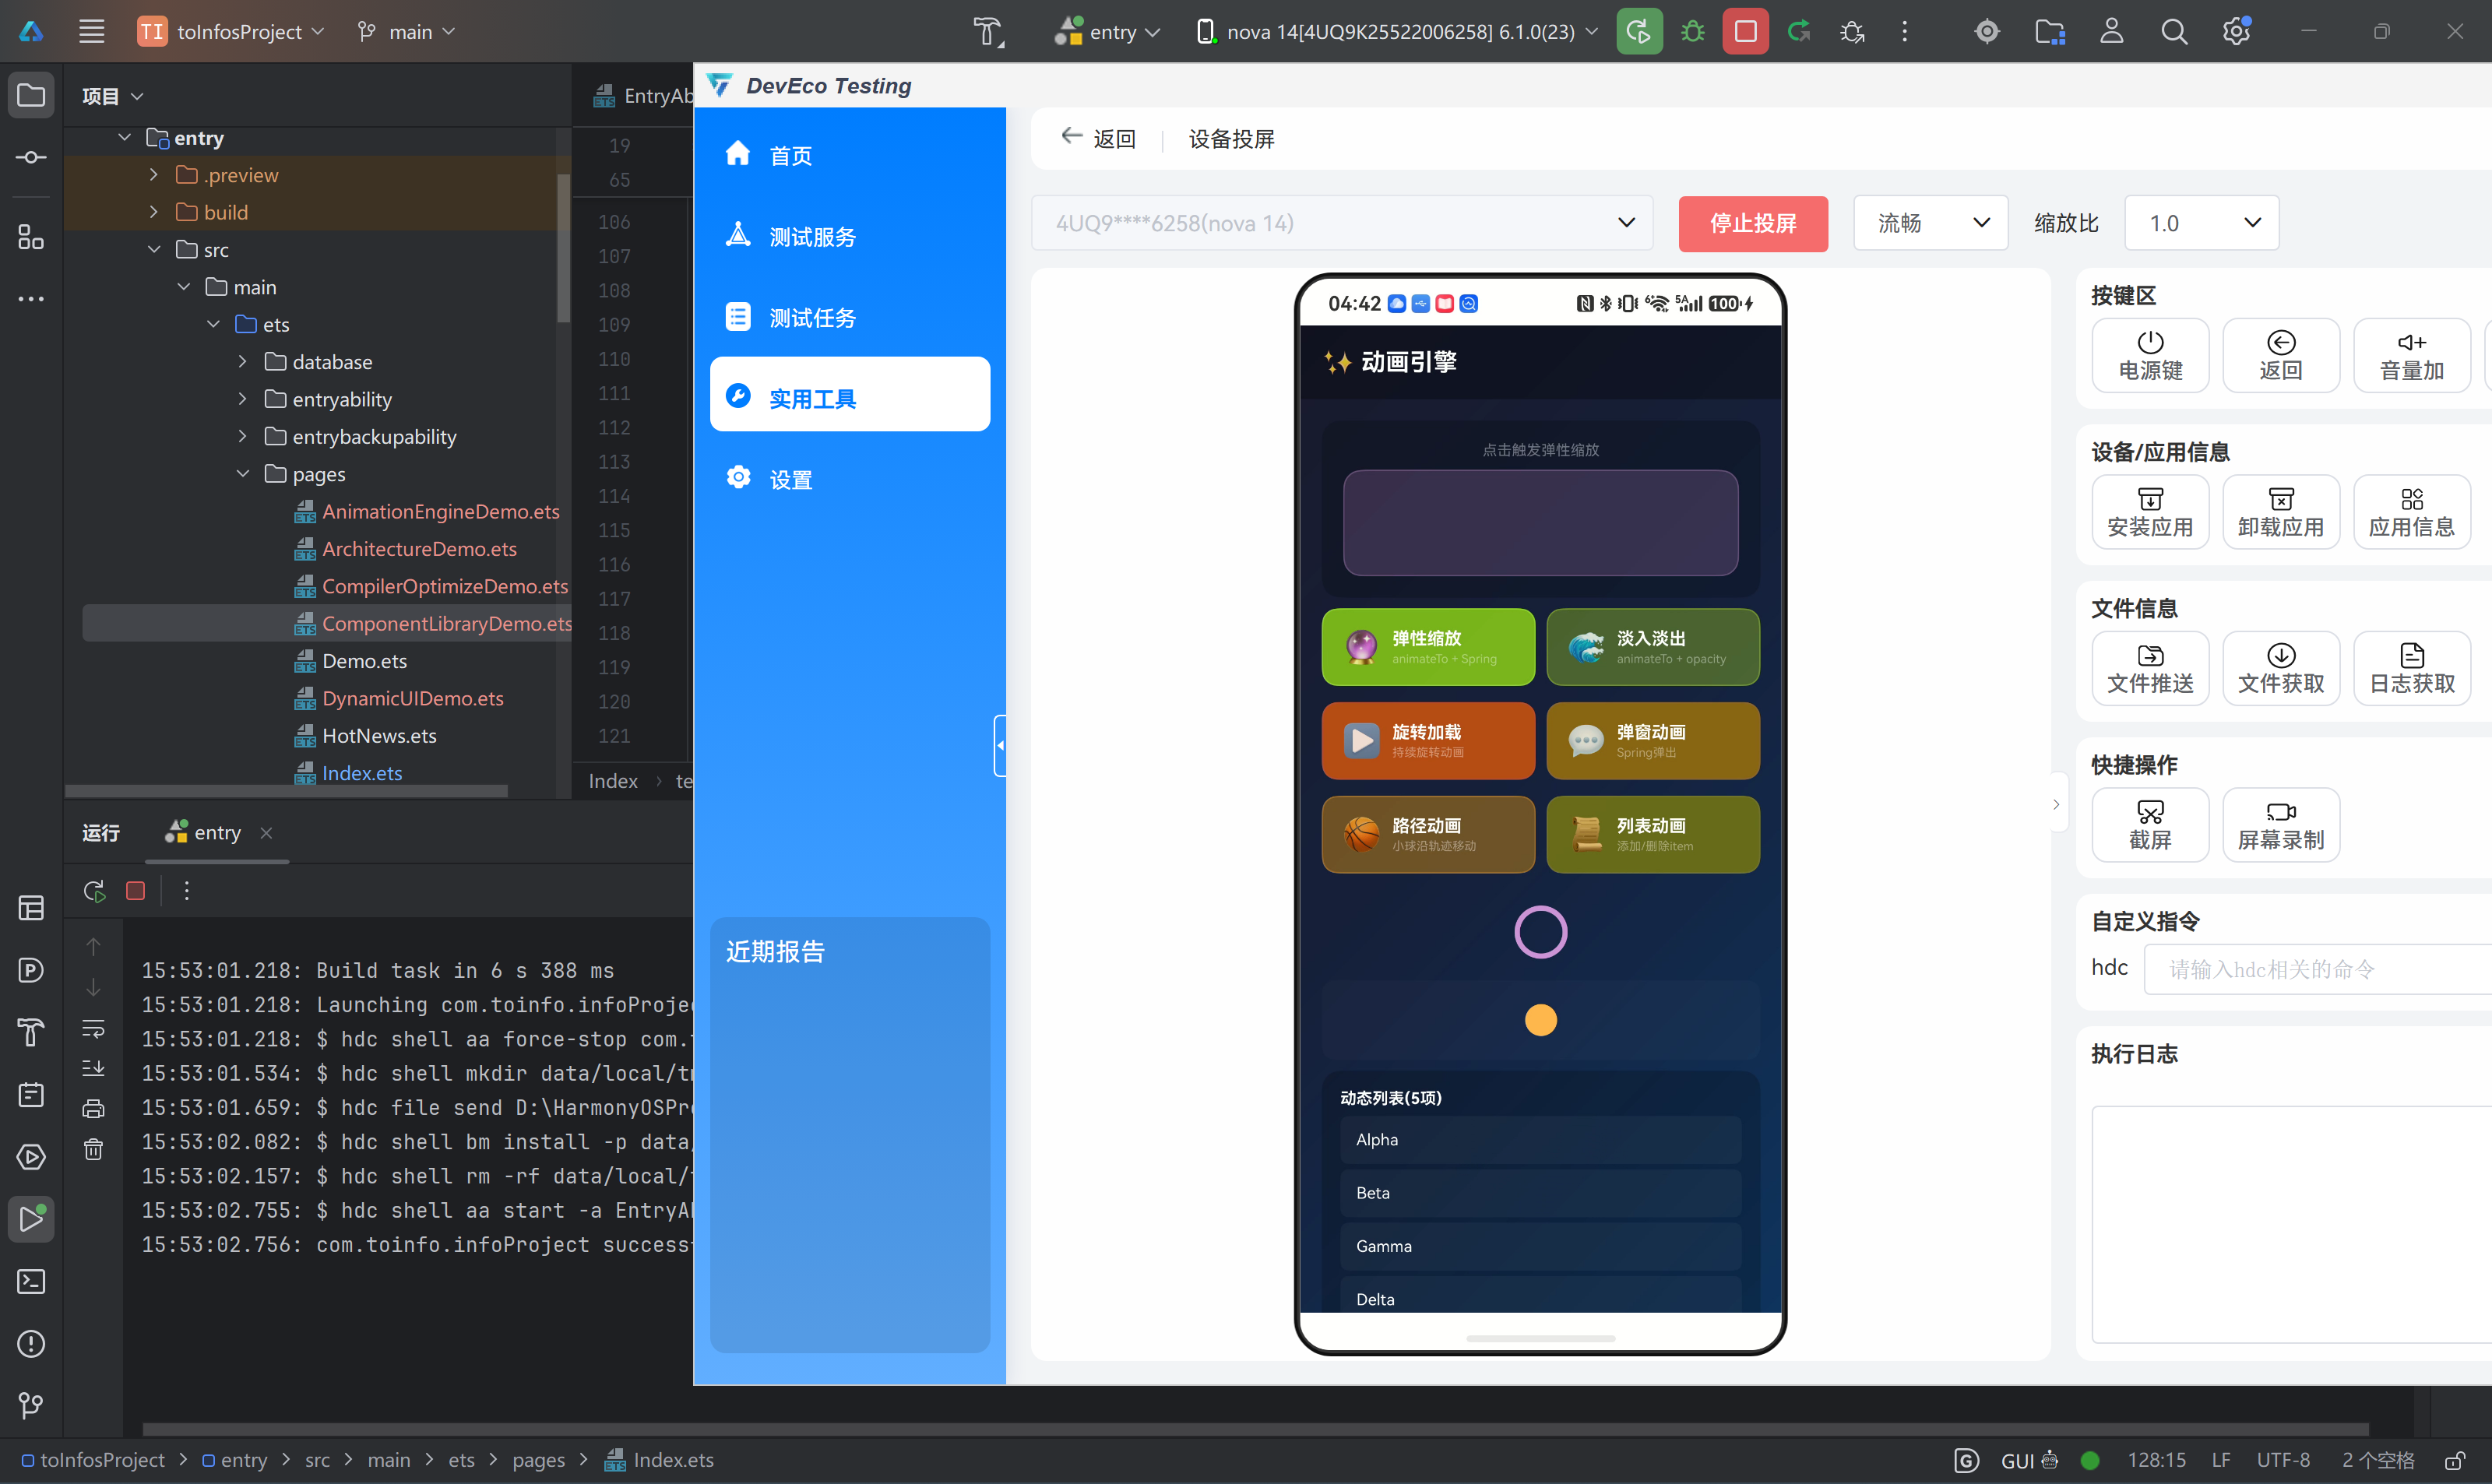Expand the database folder
2492x1484 pixels.
click(243, 361)
